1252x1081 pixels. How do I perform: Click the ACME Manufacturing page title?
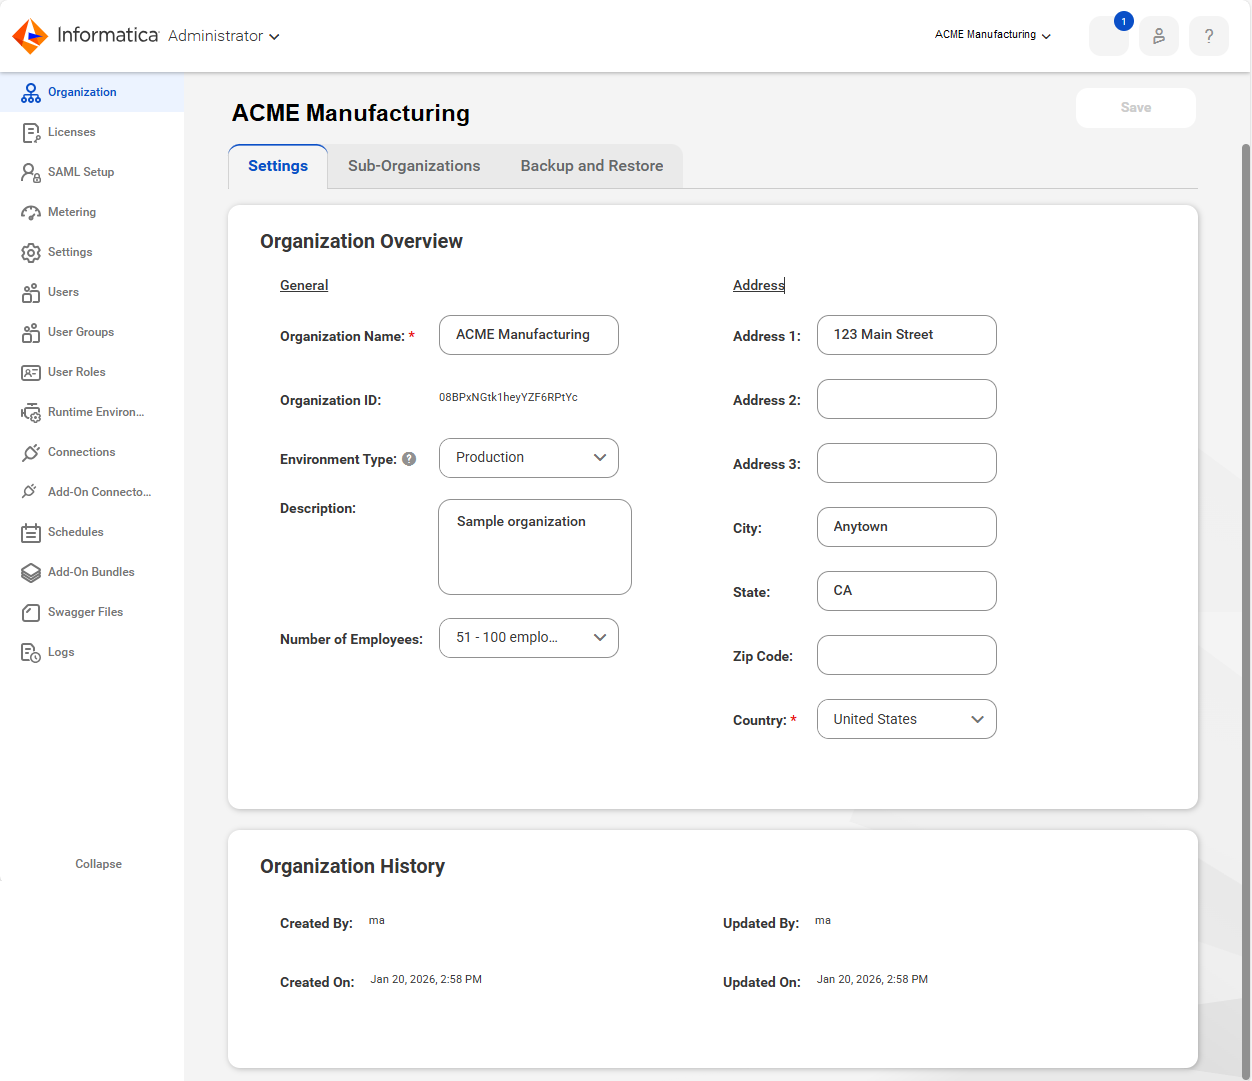click(351, 113)
